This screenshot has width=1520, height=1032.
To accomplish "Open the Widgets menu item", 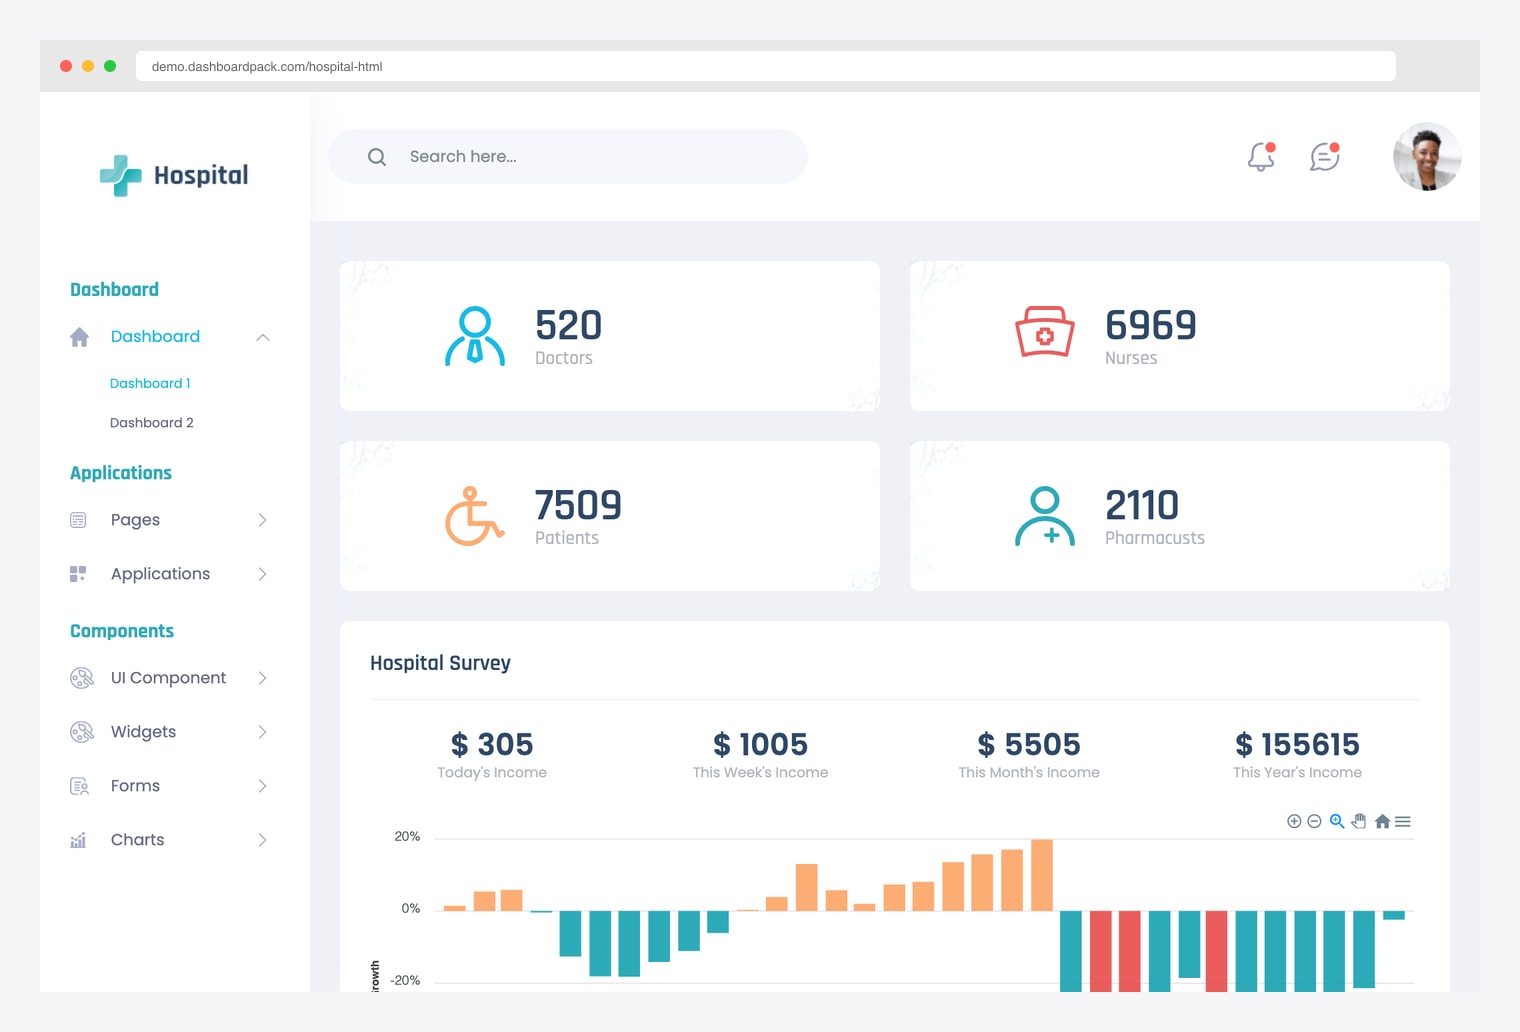I will (x=143, y=732).
